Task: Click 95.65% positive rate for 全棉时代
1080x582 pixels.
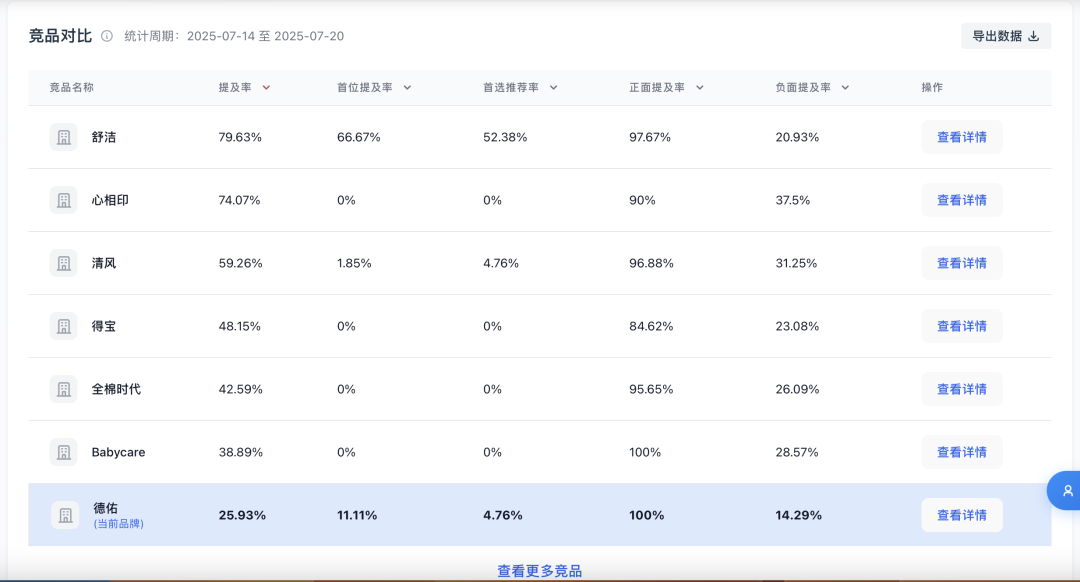Action: [651, 389]
